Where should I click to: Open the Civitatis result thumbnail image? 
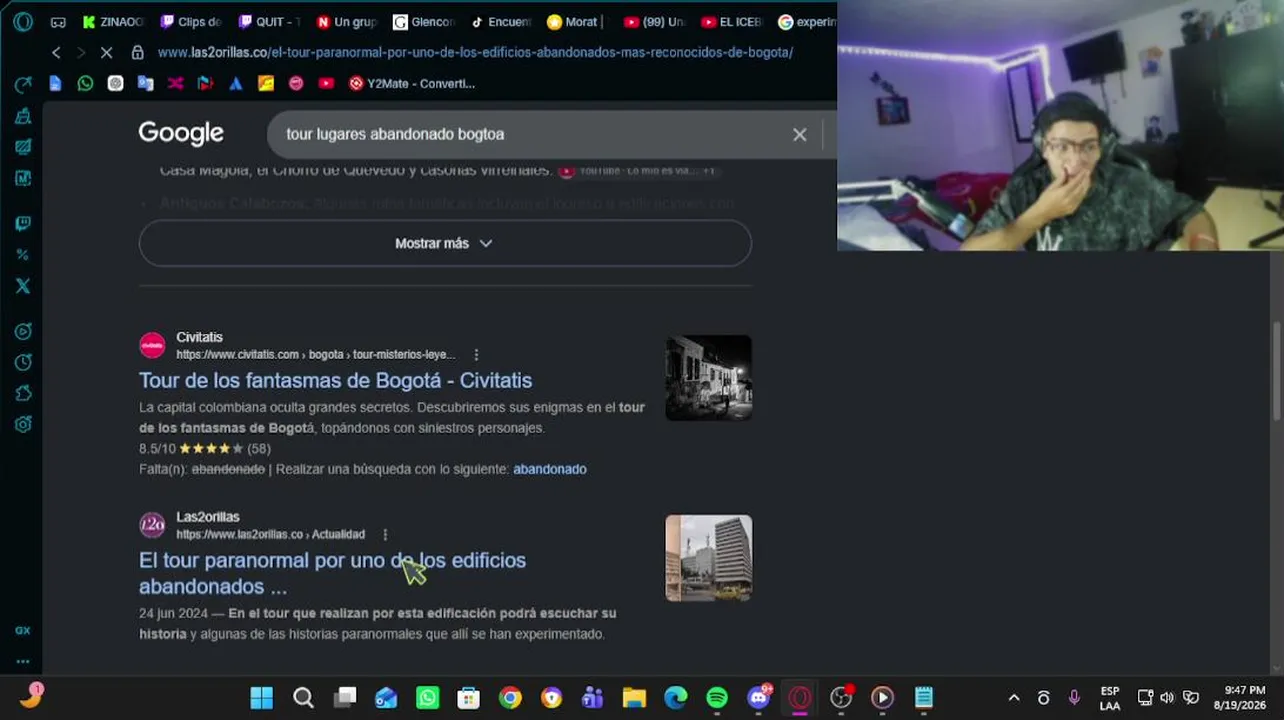(709, 378)
